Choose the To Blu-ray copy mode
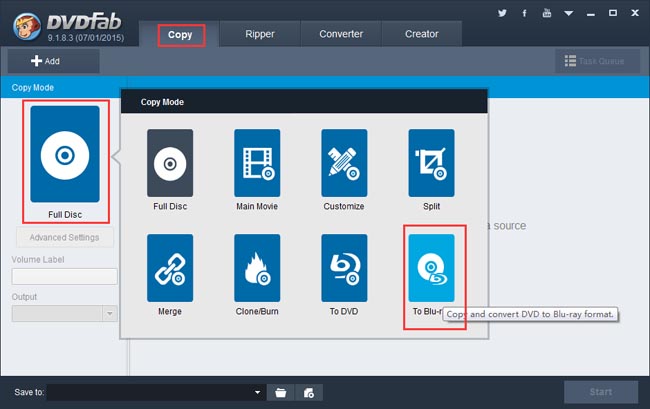 coord(431,268)
